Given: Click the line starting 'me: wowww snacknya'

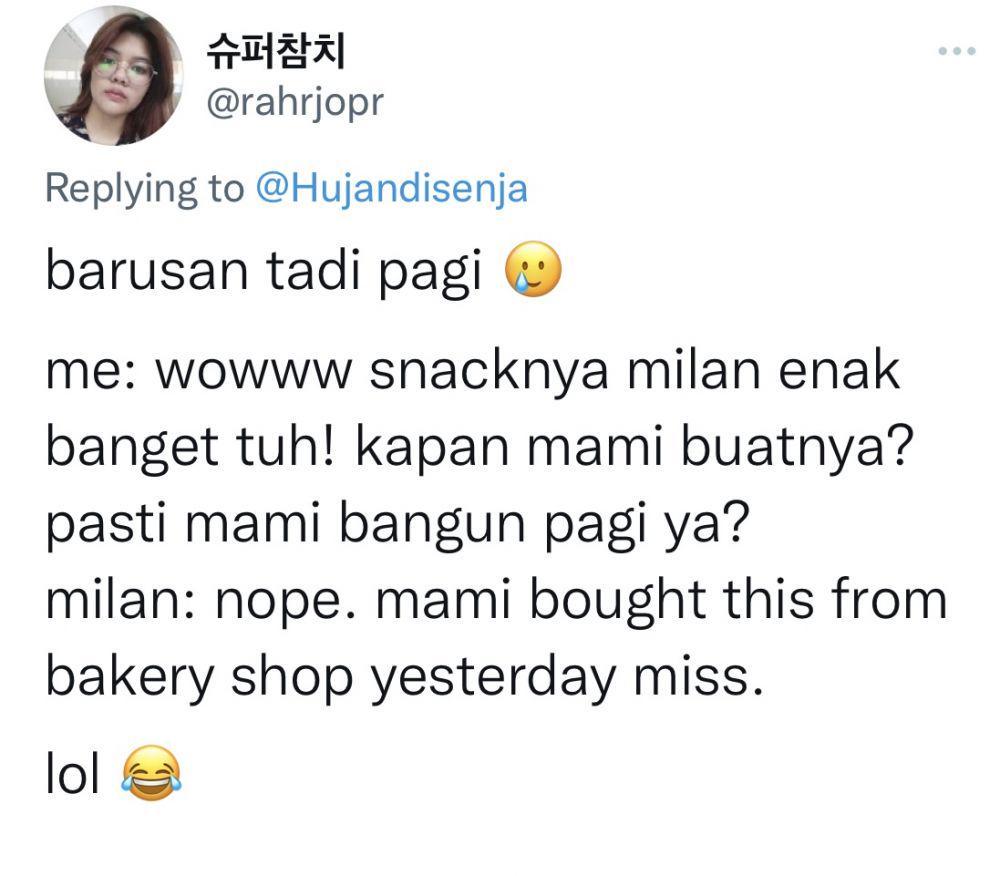Looking at the screenshot, I should coord(473,370).
